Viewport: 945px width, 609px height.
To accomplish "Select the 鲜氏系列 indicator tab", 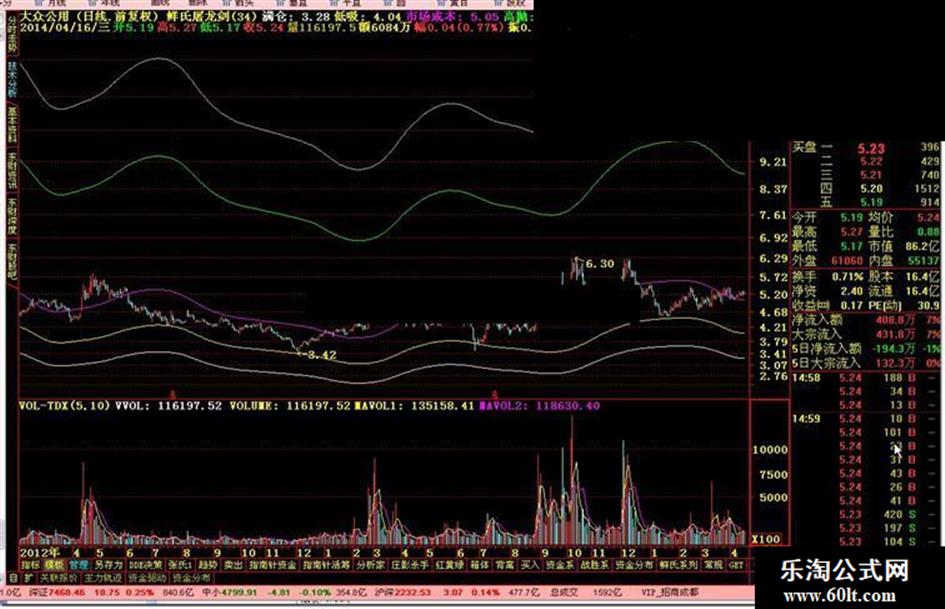I will (x=678, y=565).
